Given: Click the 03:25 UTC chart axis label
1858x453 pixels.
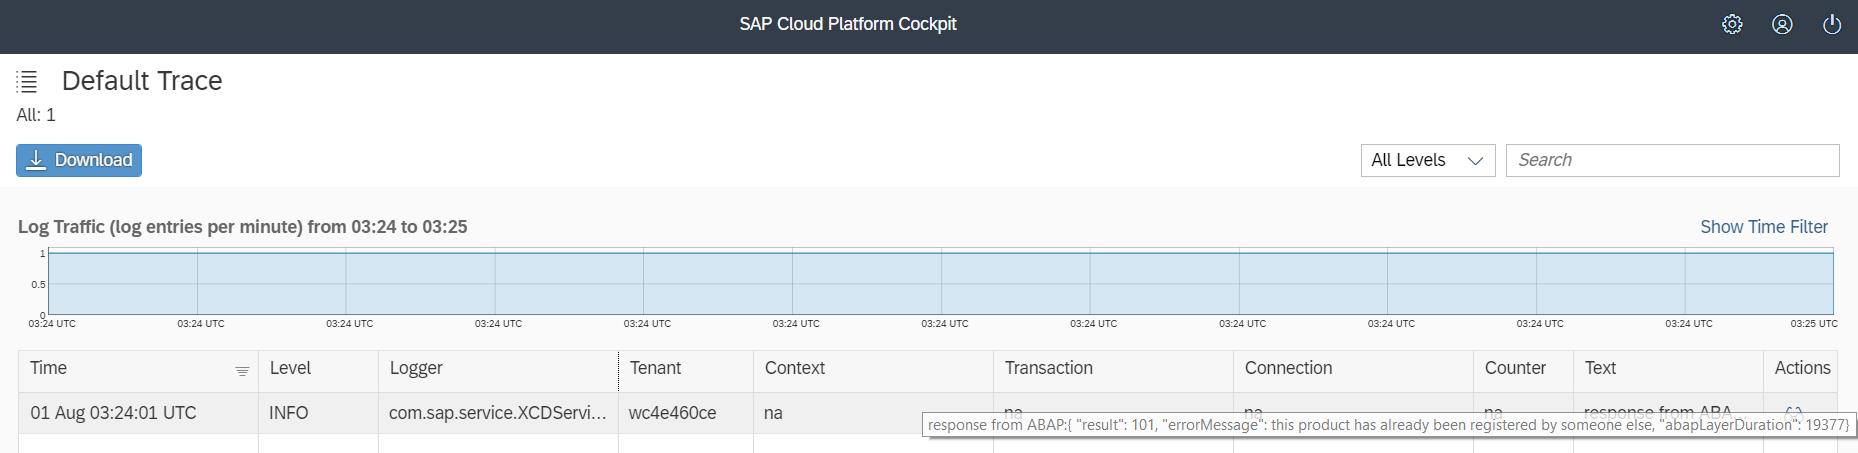Looking at the screenshot, I should 1814,324.
